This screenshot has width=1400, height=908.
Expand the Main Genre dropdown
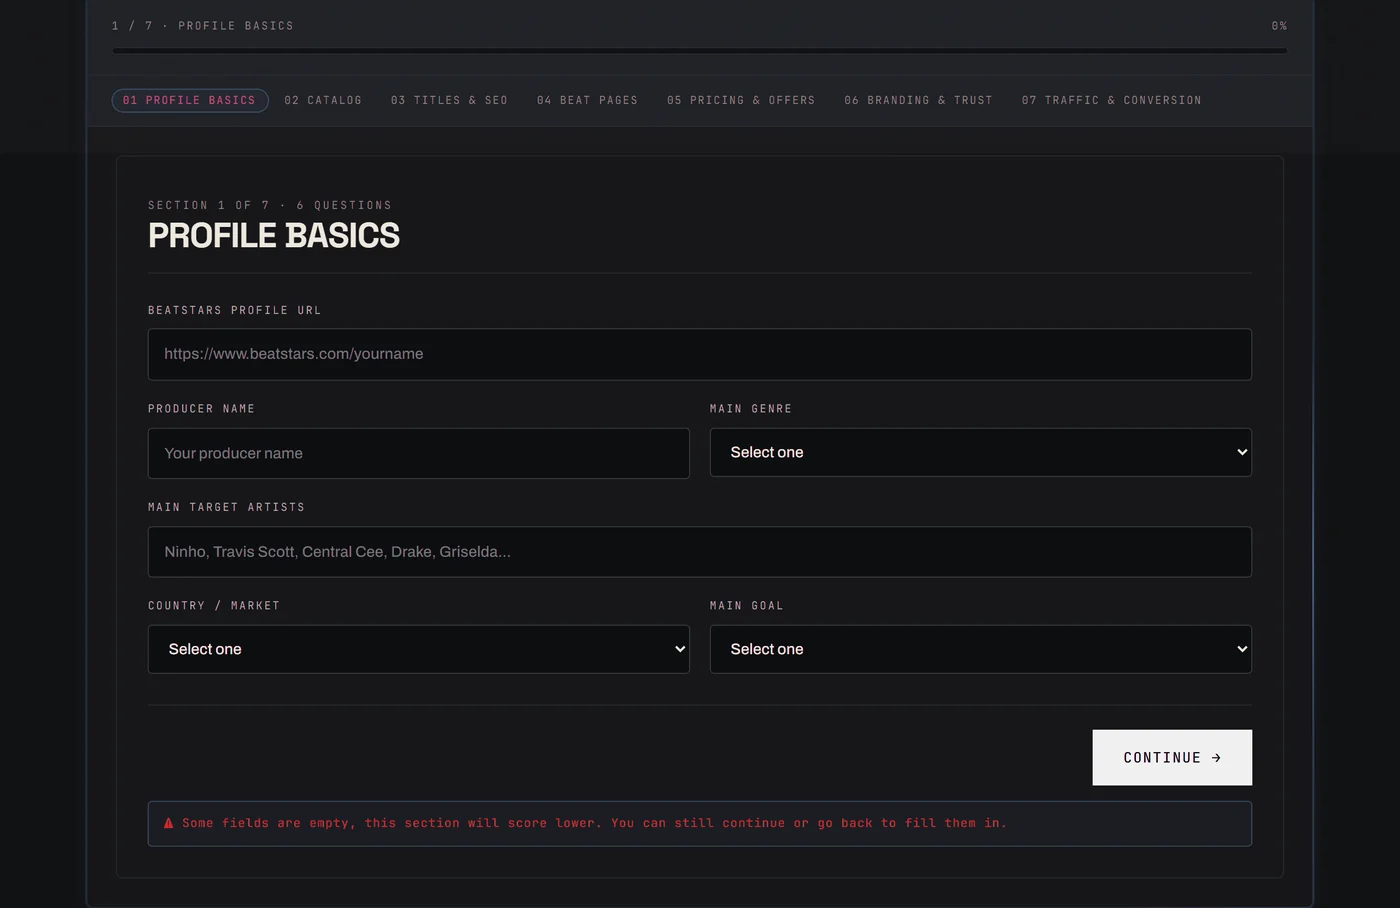981,452
